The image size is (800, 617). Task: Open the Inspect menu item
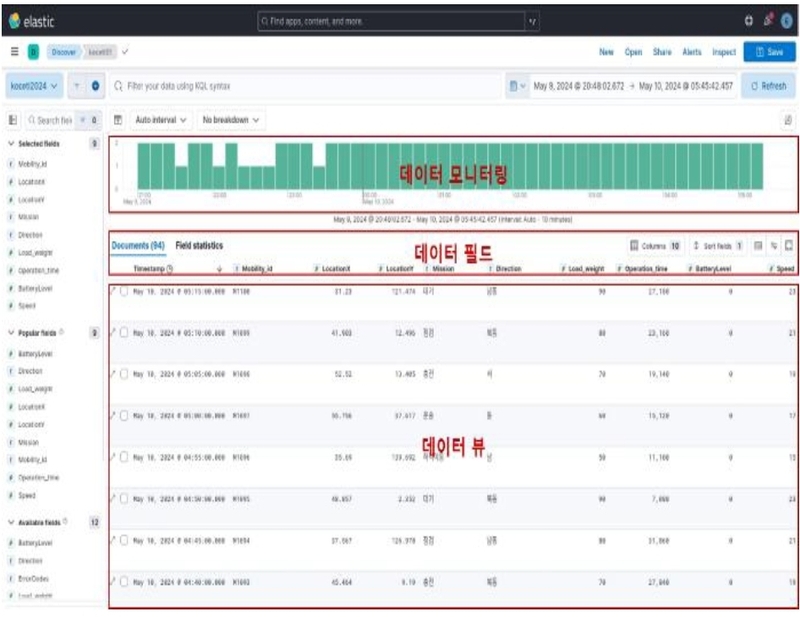(x=724, y=52)
